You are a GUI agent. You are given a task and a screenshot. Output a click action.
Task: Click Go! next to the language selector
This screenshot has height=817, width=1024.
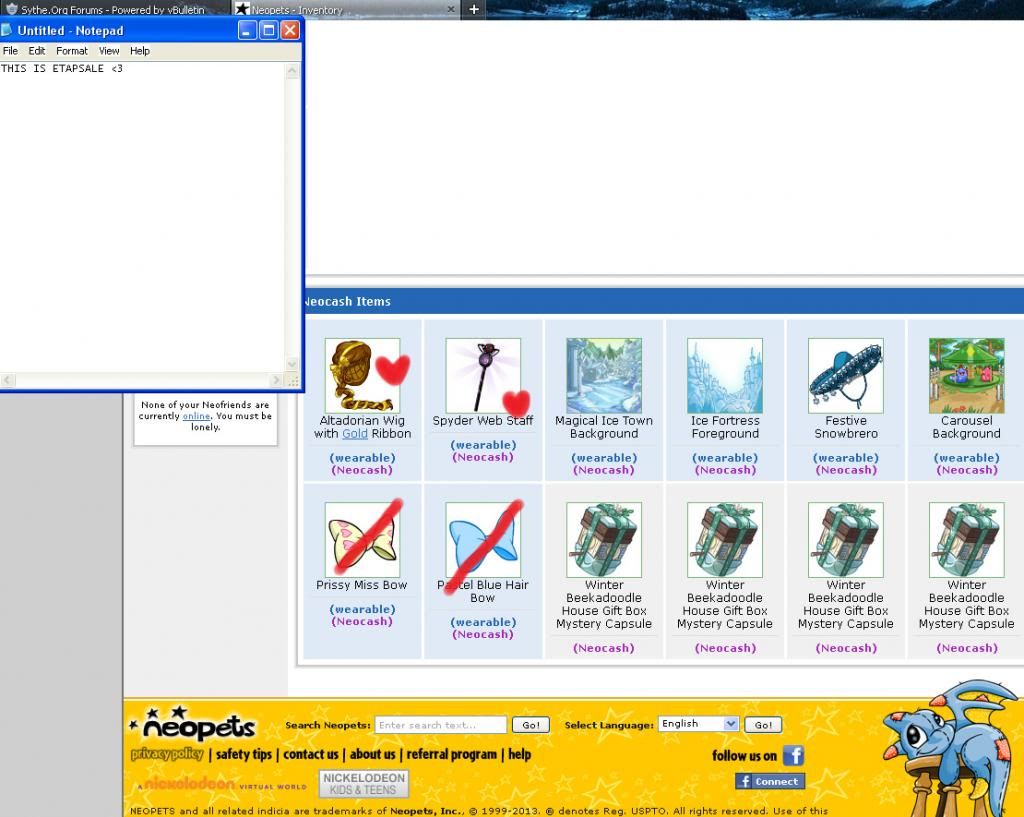(763, 725)
